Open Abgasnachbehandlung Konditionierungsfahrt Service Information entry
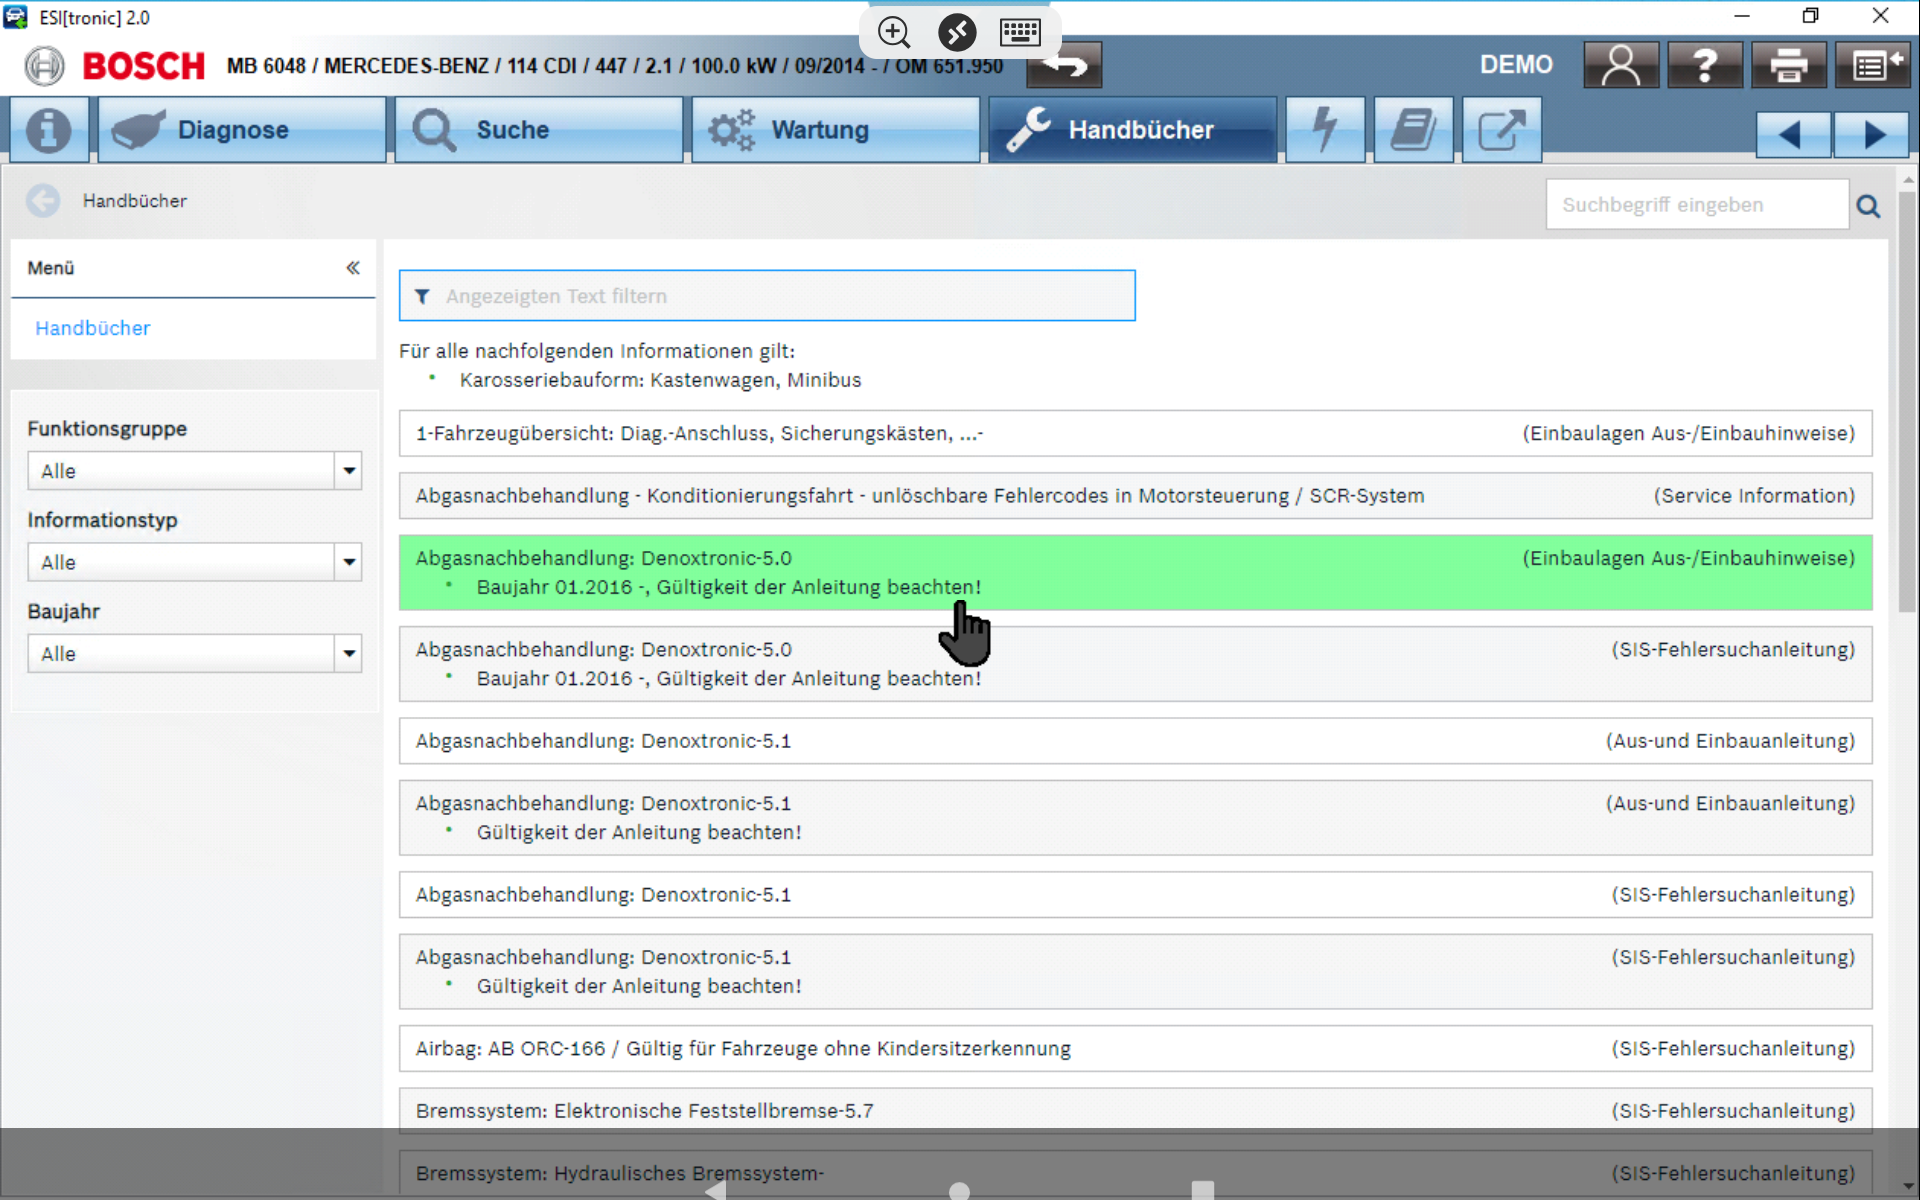 pyautogui.click(x=1135, y=496)
